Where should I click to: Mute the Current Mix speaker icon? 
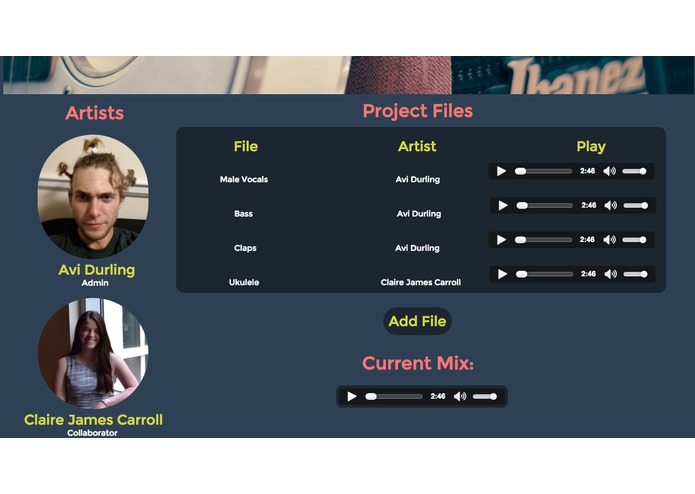click(460, 396)
